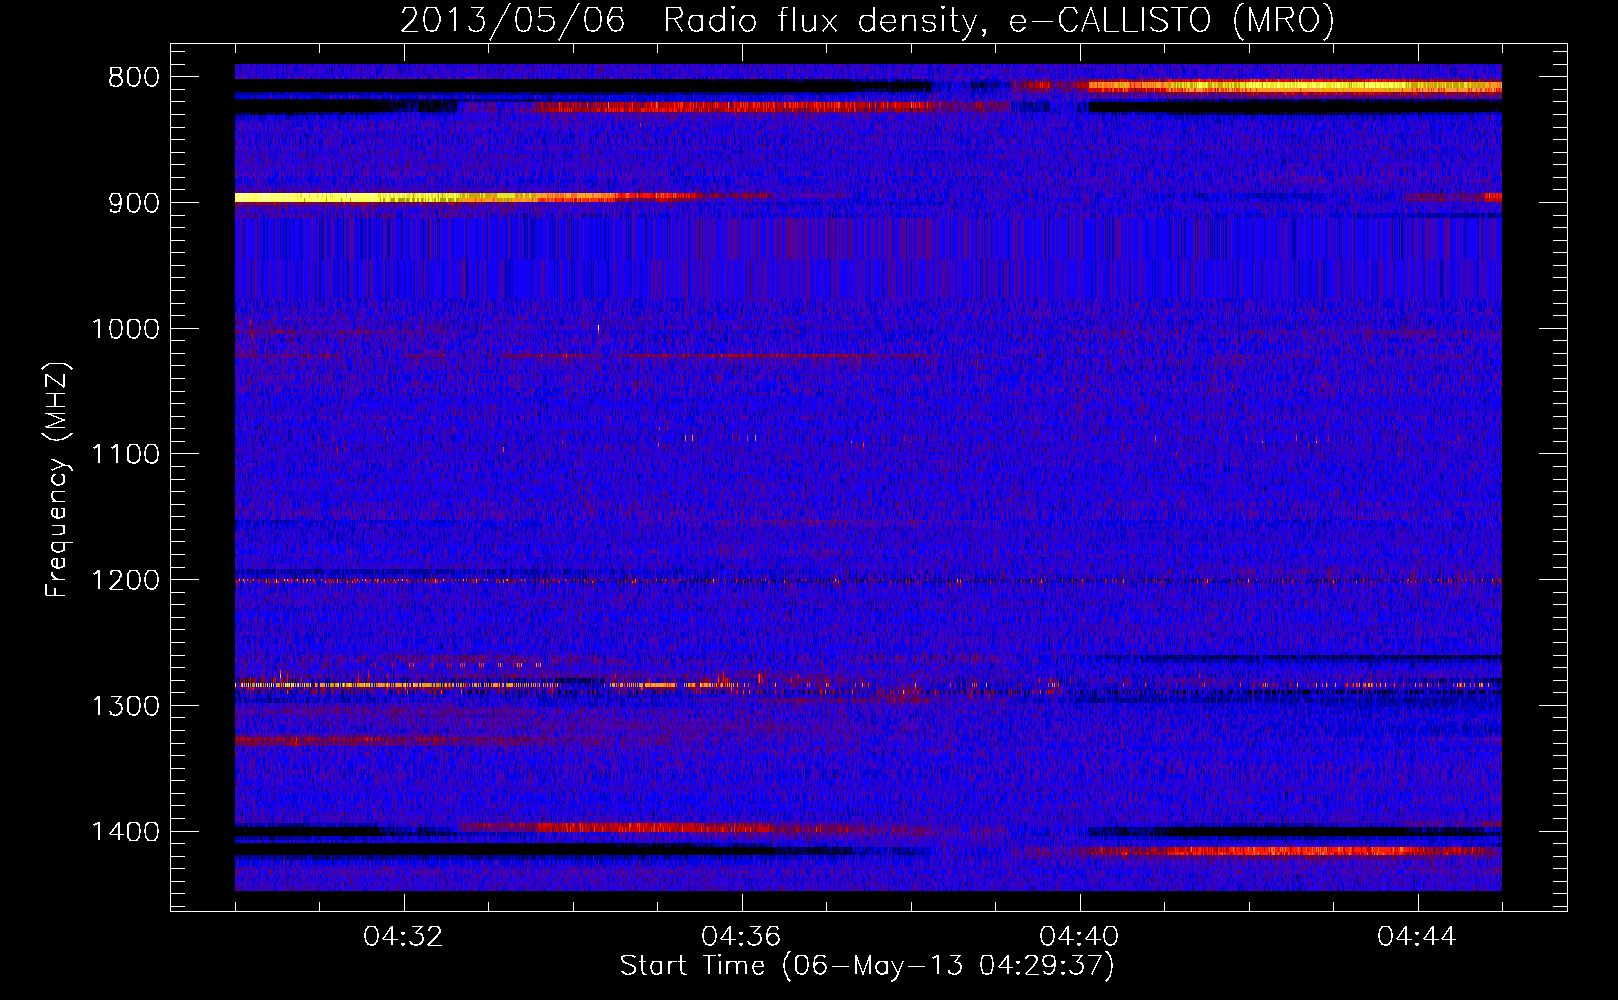Click the 'Frequency (MHZ)' axis label
This screenshot has height=1000, width=1618.
pos(57,480)
